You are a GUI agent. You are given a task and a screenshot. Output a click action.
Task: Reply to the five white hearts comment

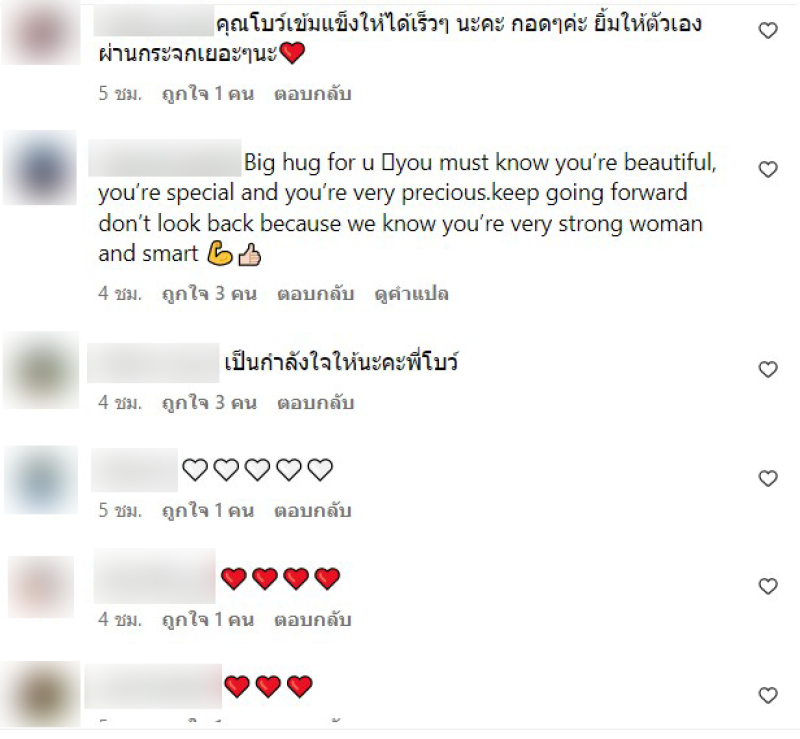tap(313, 510)
